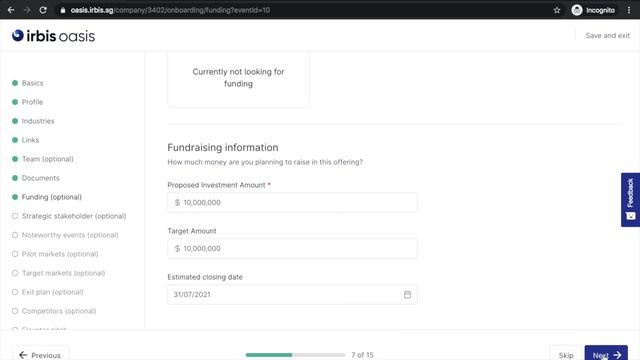The image size is (640, 360).
Task: Click the browser back arrow
Action: (x=11, y=10)
